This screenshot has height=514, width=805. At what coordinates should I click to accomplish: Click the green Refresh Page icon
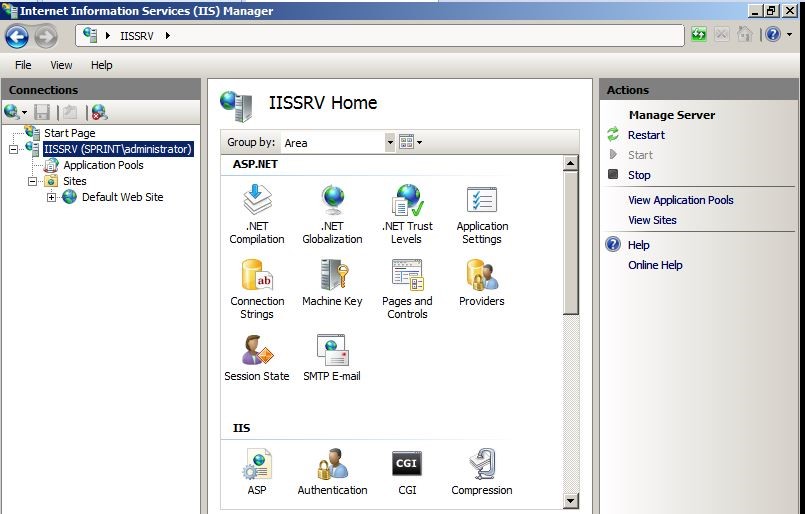point(698,34)
